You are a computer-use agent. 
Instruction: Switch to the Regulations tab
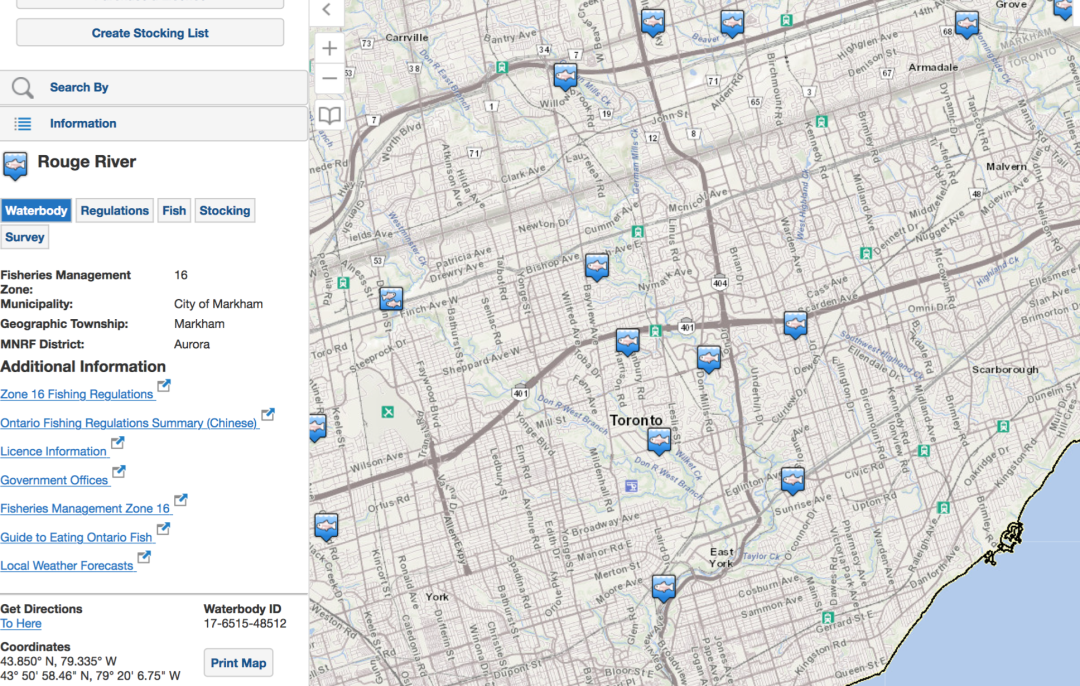tap(114, 210)
